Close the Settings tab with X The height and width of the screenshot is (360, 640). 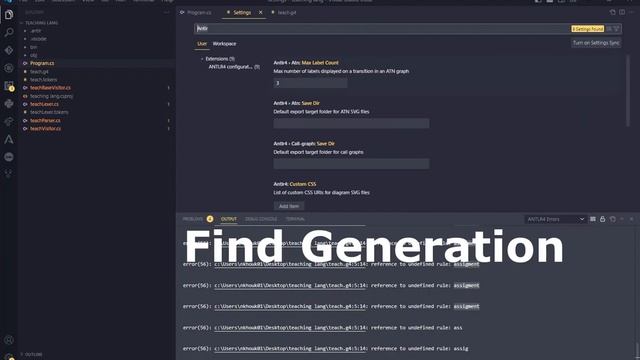(x=260, y=13)
